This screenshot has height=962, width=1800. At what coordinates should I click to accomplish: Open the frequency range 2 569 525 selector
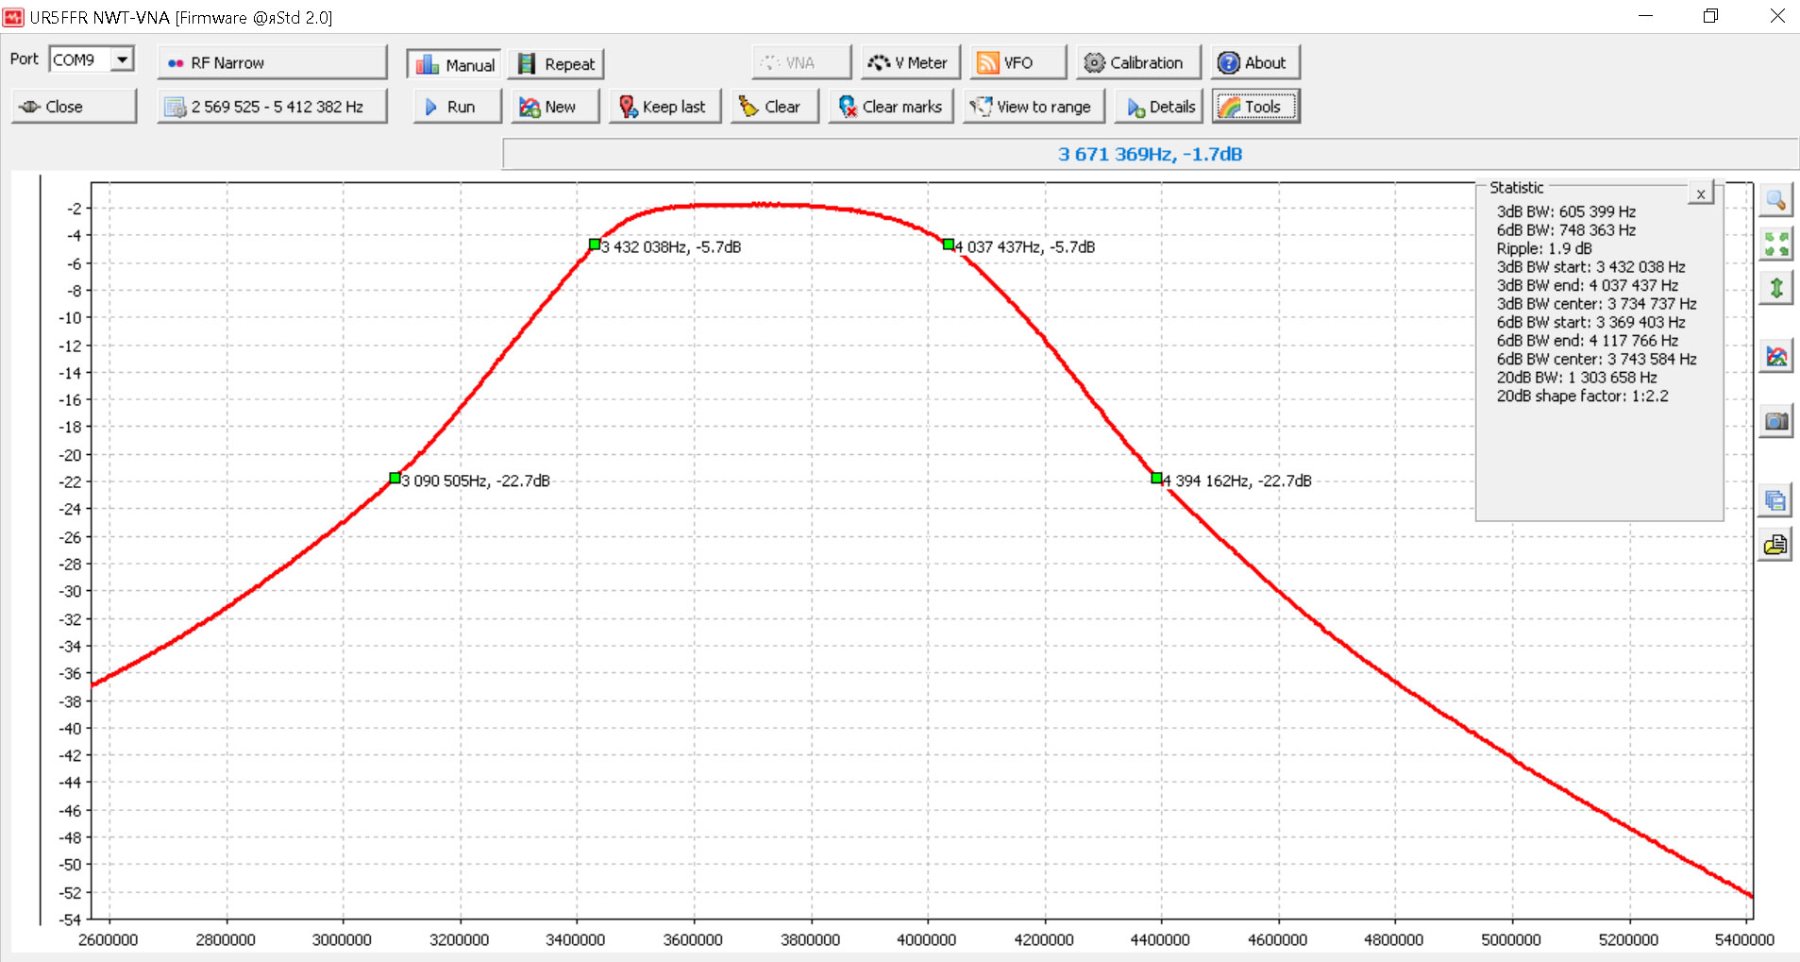click(x=272, y=107)
